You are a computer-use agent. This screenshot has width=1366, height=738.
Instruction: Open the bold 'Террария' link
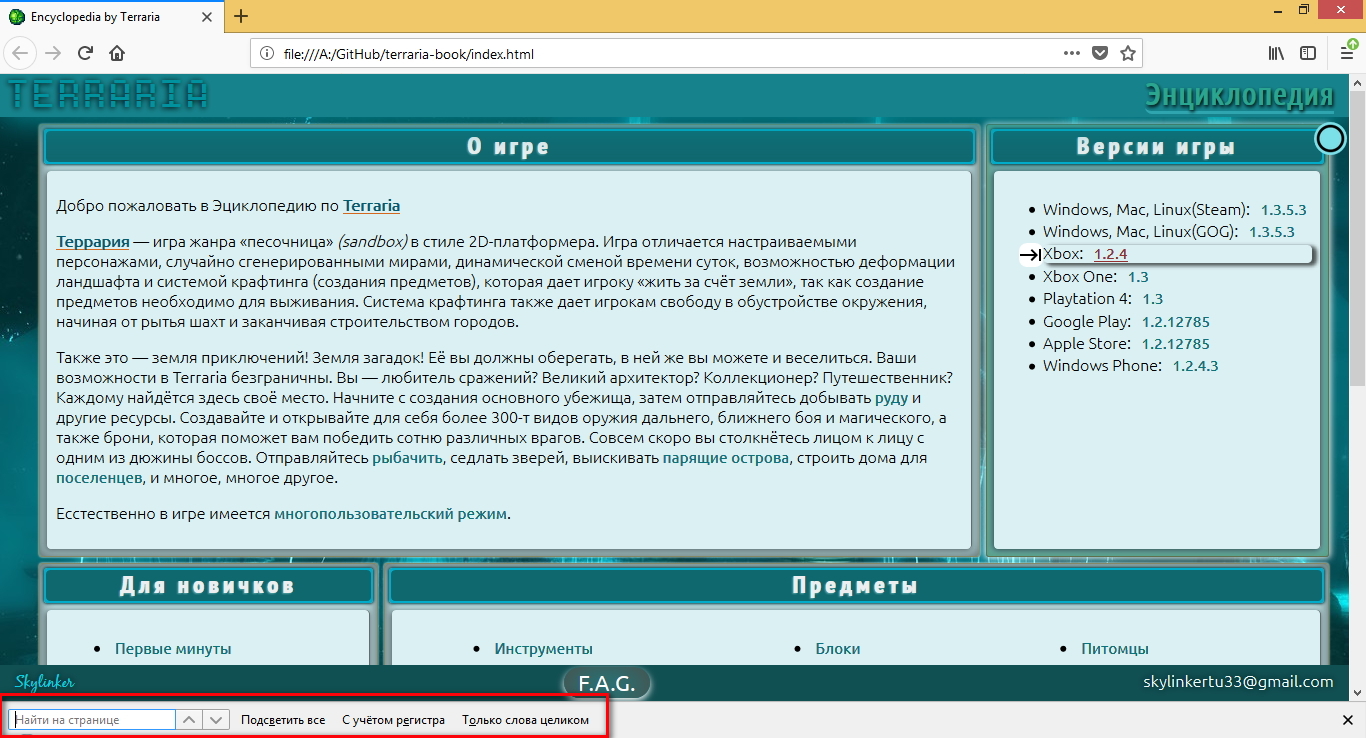pyautogui.click(x=93, y=242)
